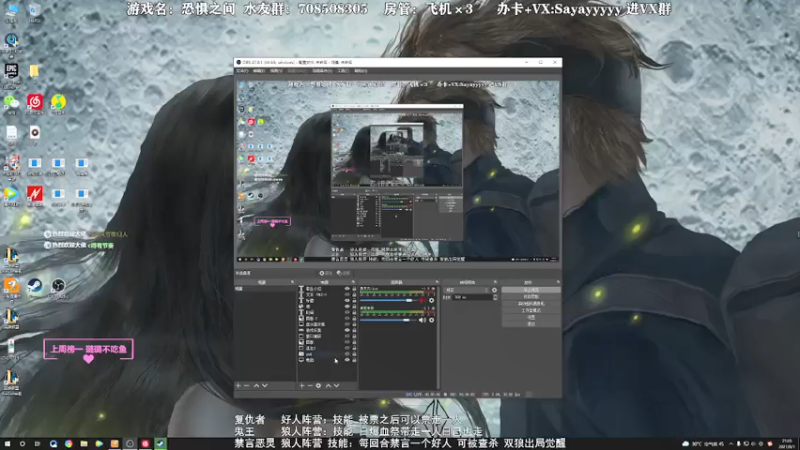Open source properties gear below Sources list
This screenshot has width=800, height=450.
coord(318,386)
